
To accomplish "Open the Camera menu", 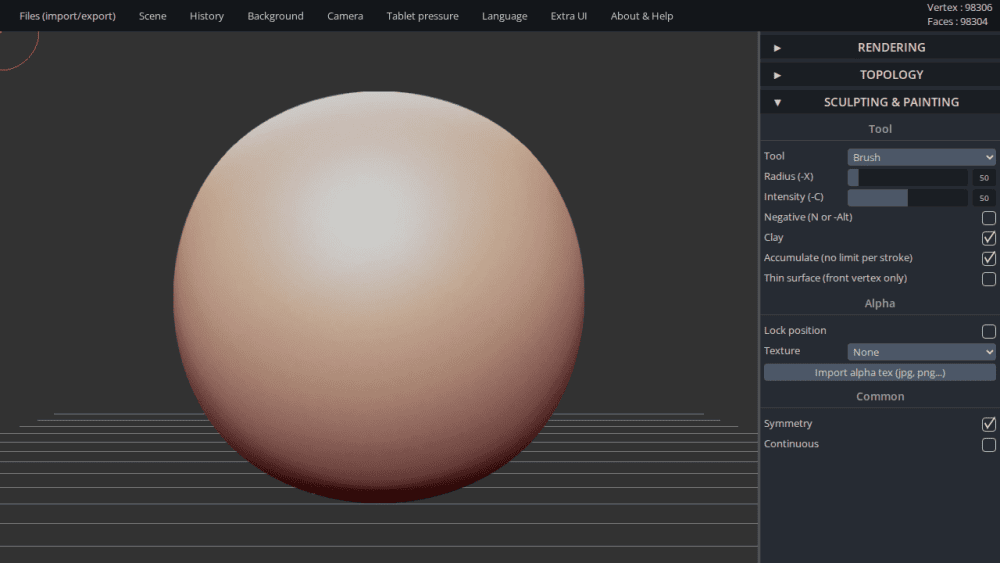I will pyautogui.click(x=345, y=16).
